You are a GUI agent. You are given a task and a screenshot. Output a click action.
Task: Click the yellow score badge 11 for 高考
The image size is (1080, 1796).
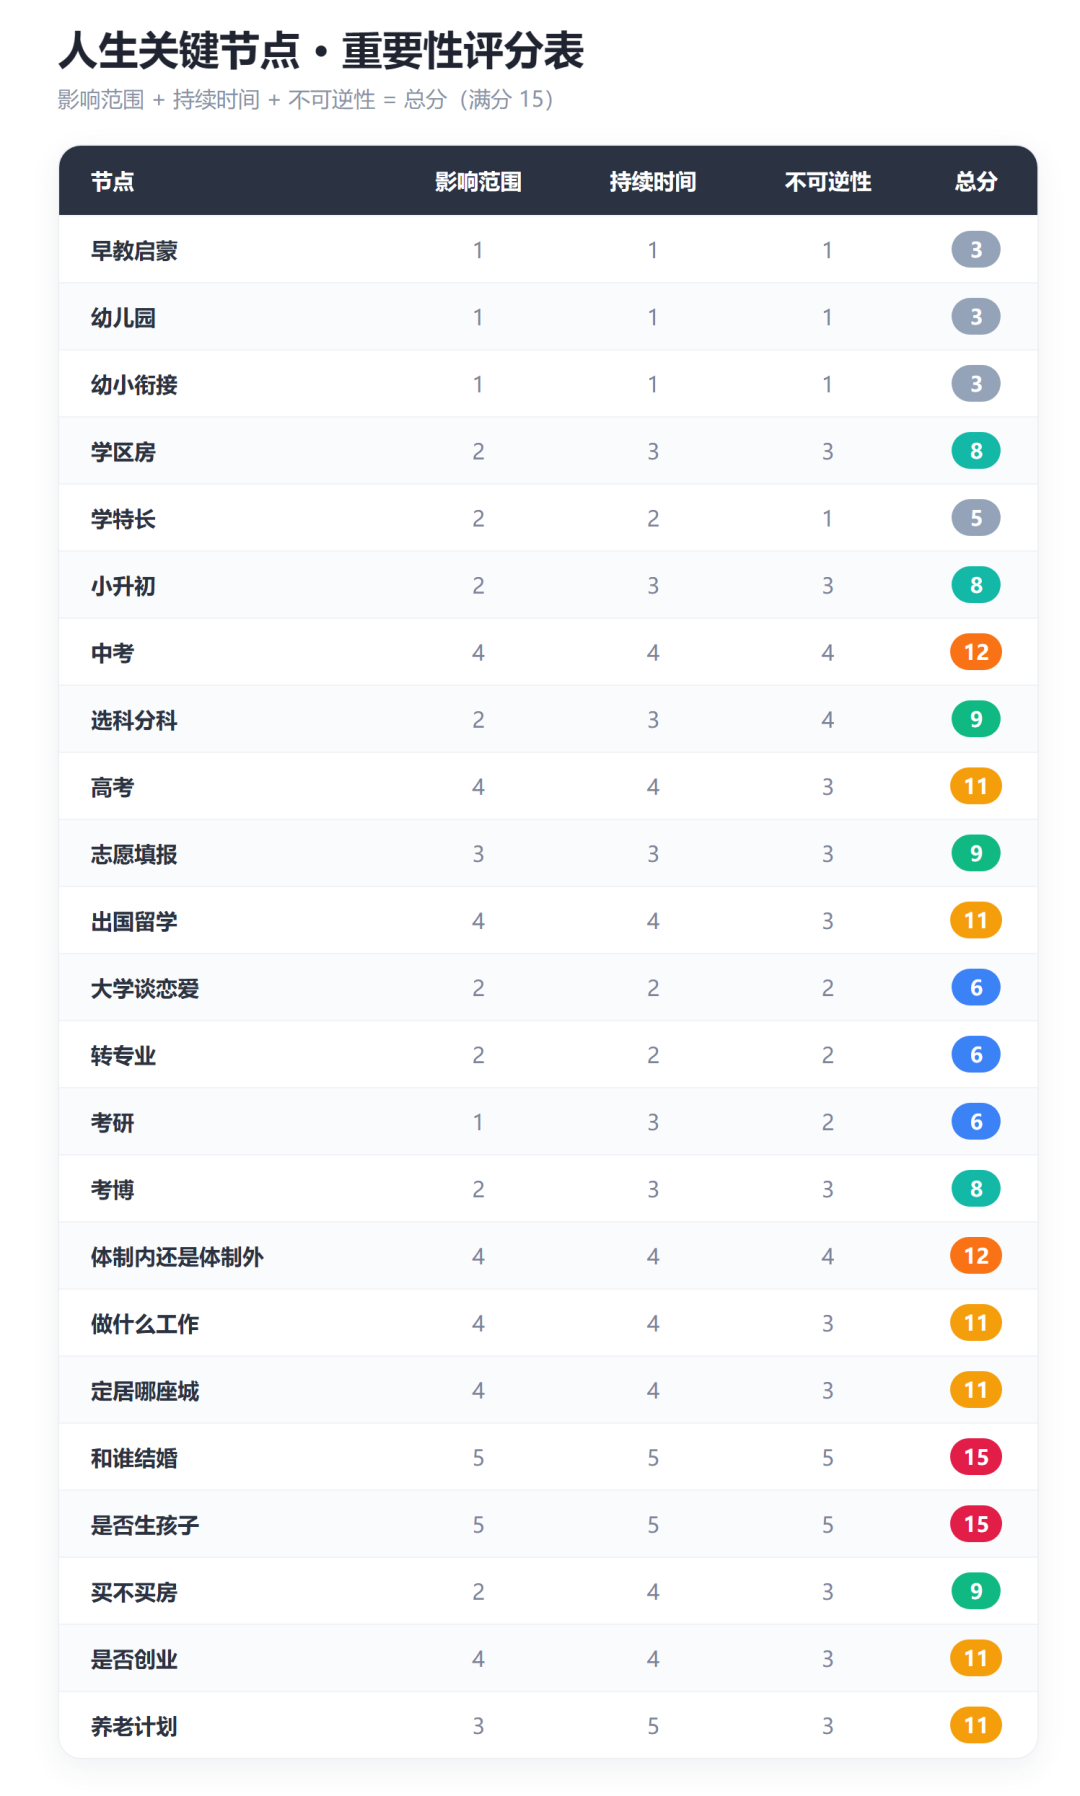tap(976, 786)
